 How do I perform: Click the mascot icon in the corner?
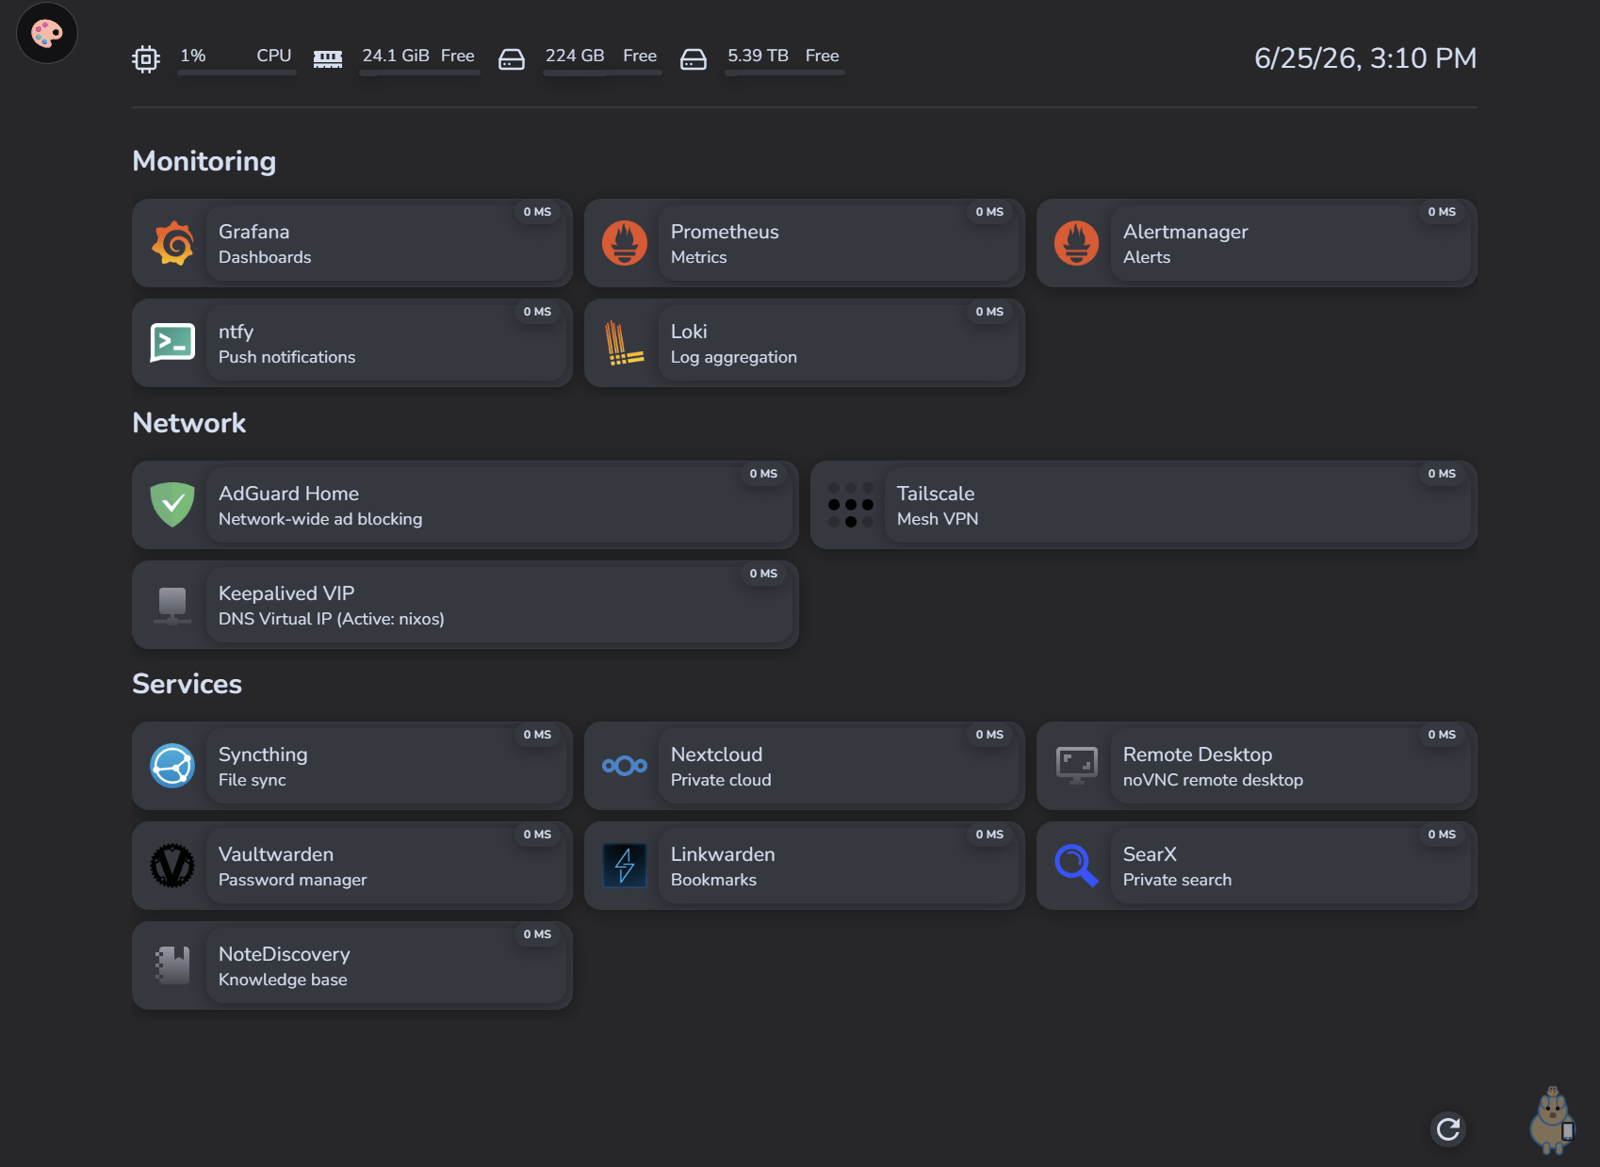point(1553,1120)
